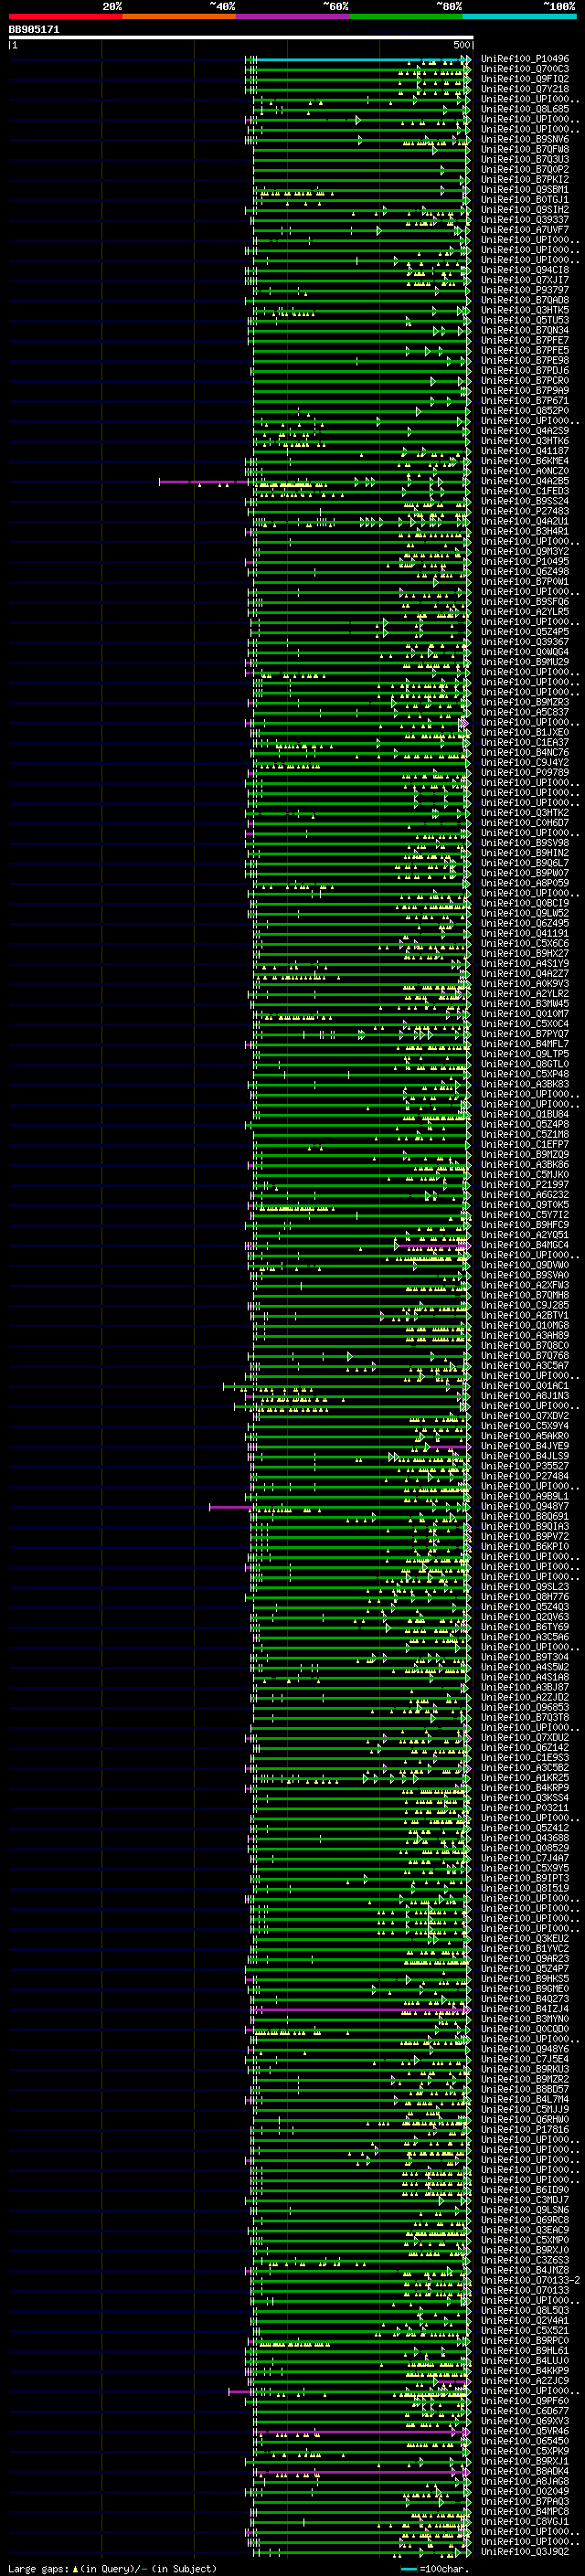Click hit label UniRef100_P27483
The image size is (585, 2576).
525,511
